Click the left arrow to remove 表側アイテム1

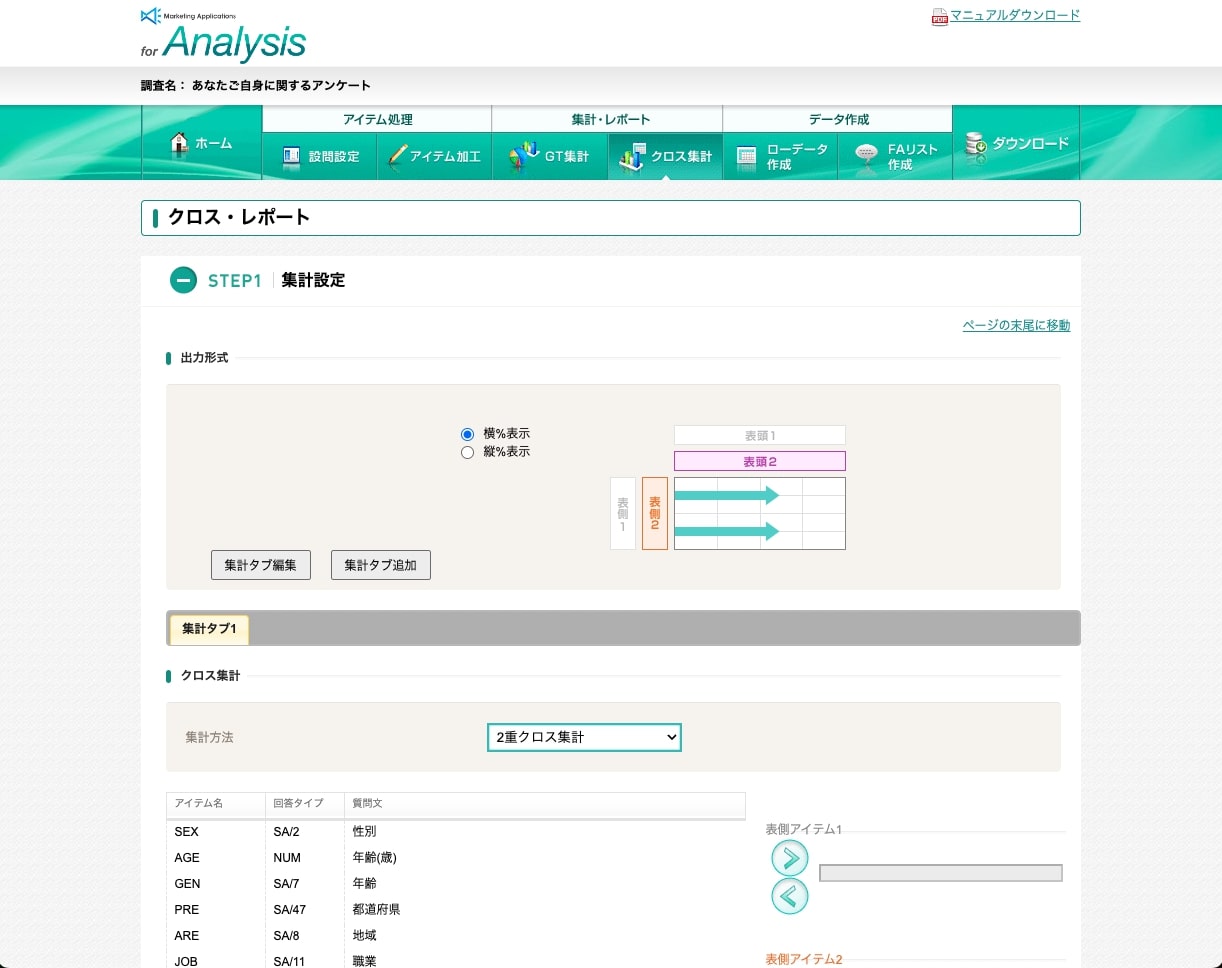790,896
